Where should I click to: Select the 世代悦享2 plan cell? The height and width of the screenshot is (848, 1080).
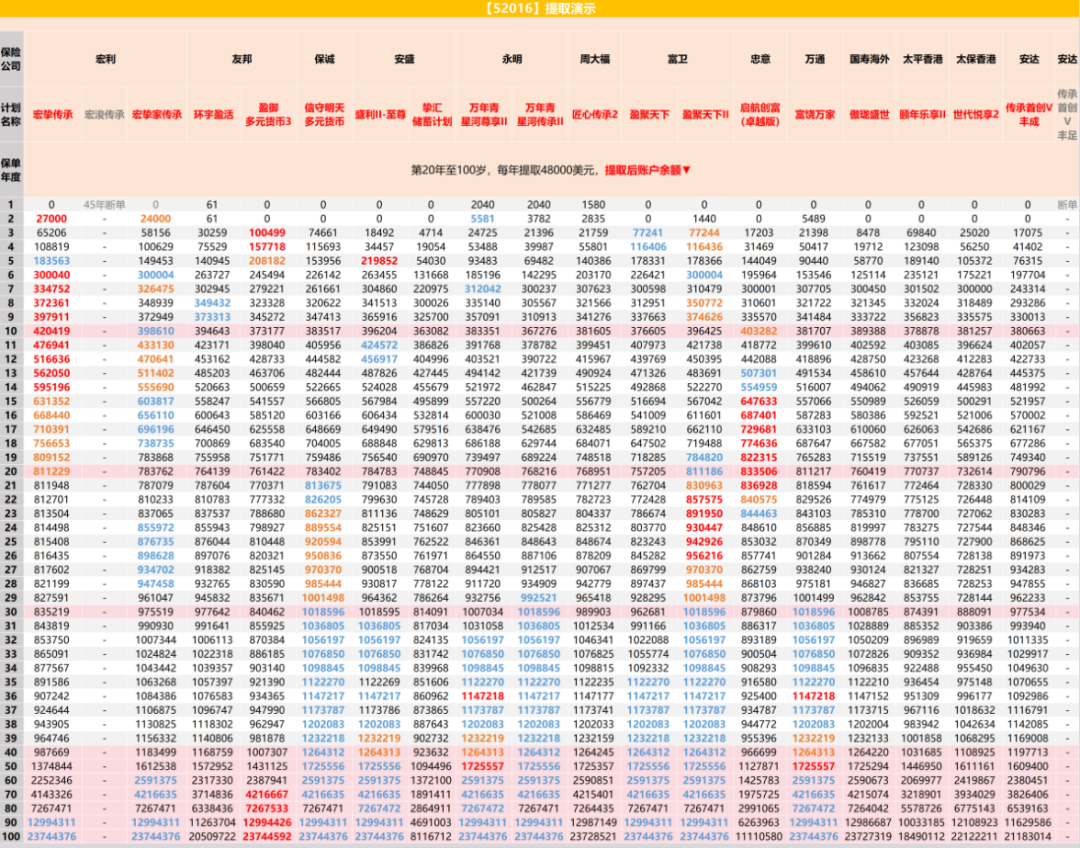pyautogui.click(x=975, y=115)
